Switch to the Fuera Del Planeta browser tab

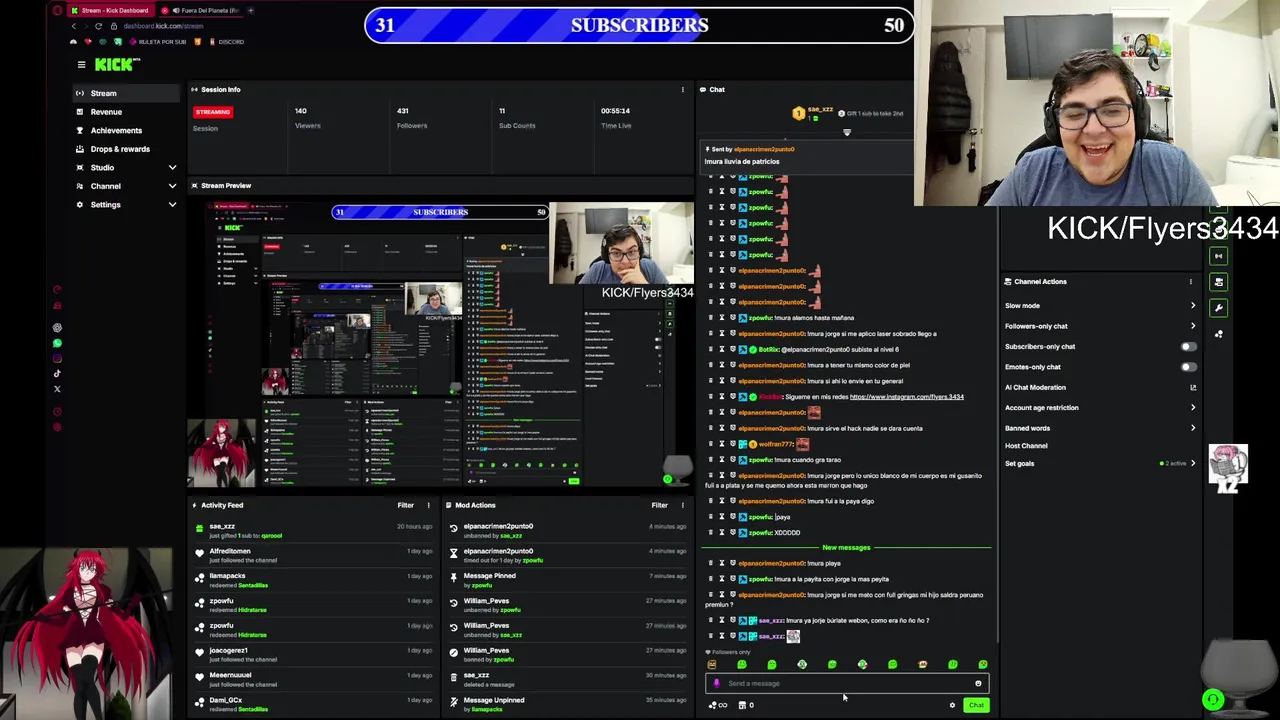(x=201, y=10)
